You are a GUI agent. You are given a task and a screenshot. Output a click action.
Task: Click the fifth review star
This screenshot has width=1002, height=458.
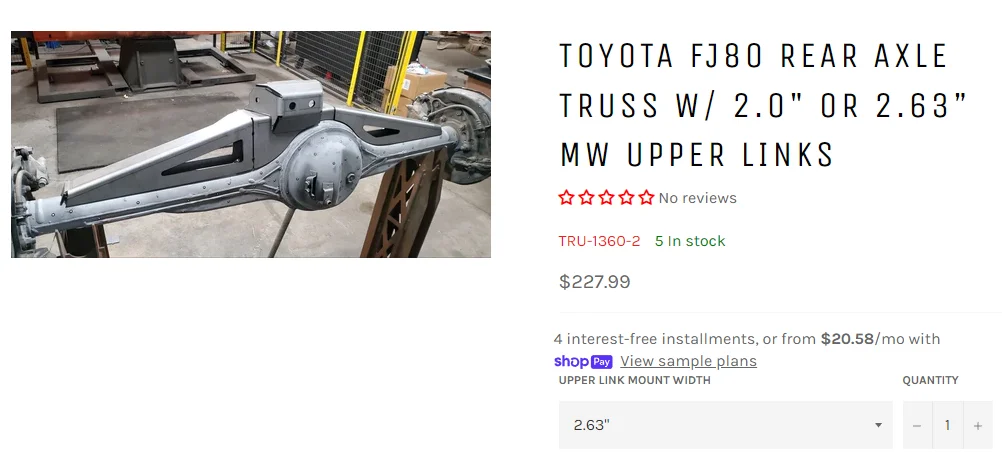[x=646, y=198]
